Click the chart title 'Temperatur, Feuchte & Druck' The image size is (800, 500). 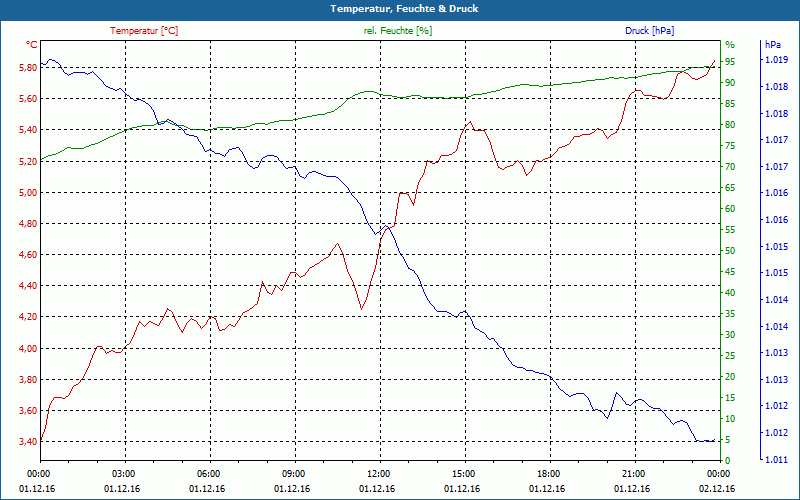pos(404,9)
